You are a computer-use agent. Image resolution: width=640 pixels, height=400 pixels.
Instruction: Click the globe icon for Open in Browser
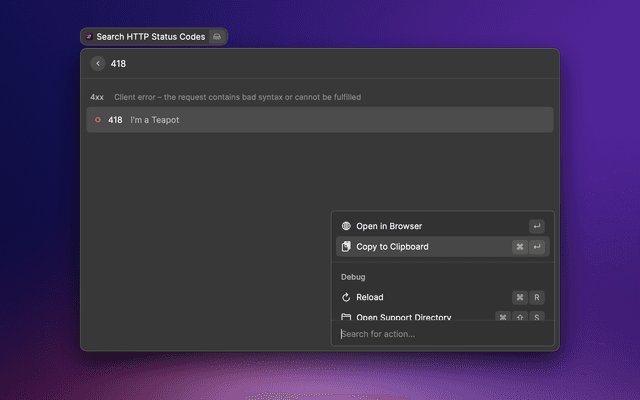[x=346, y=226]
